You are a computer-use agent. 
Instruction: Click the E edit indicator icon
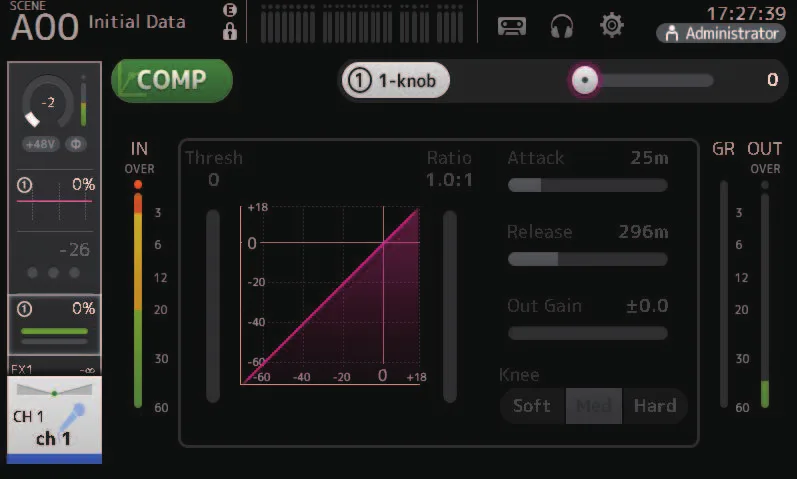(x=230, y=10)
